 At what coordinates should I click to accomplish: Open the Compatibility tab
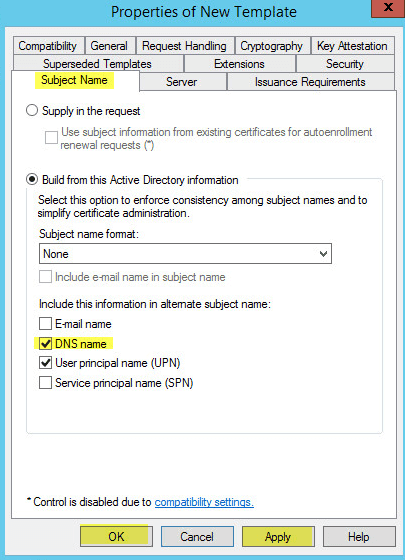(x=48, y=46)
